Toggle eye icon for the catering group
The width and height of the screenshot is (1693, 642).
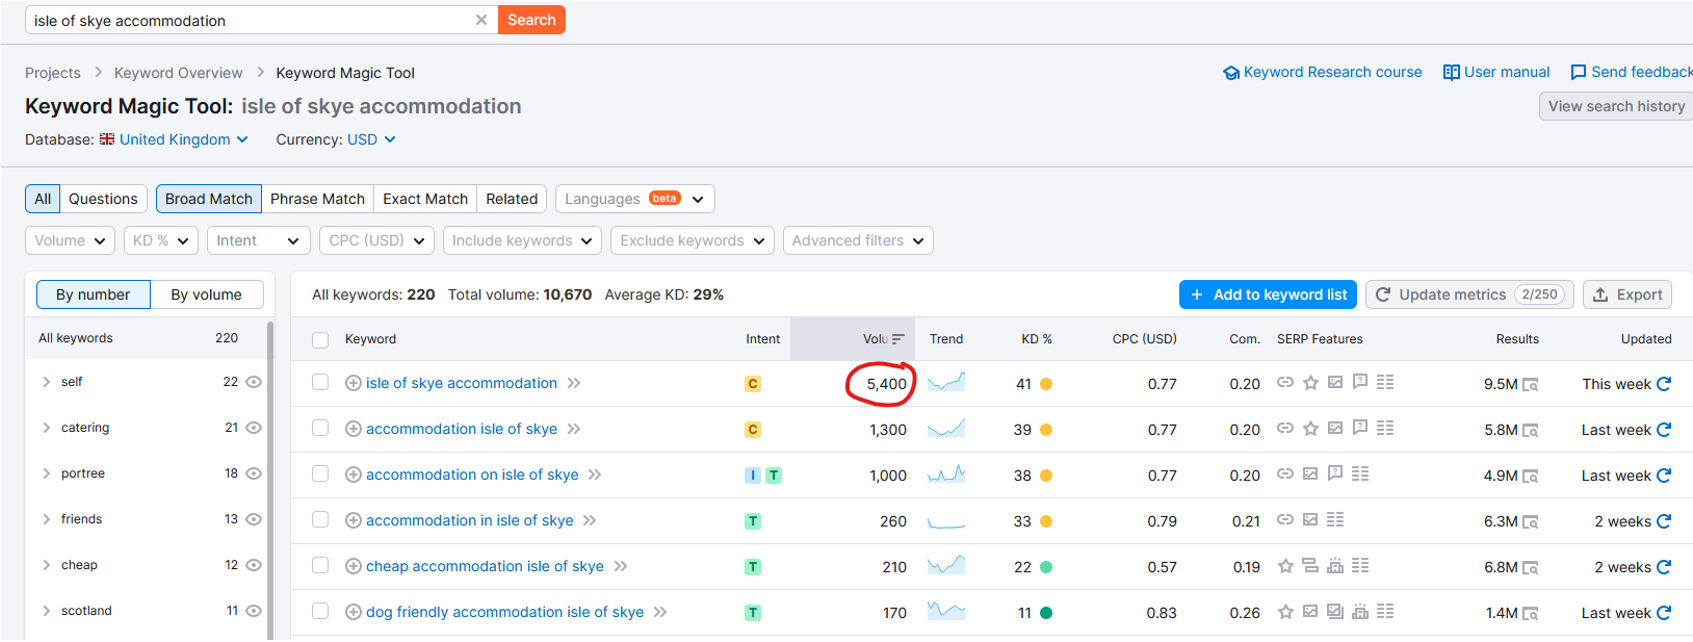[254, 428]
